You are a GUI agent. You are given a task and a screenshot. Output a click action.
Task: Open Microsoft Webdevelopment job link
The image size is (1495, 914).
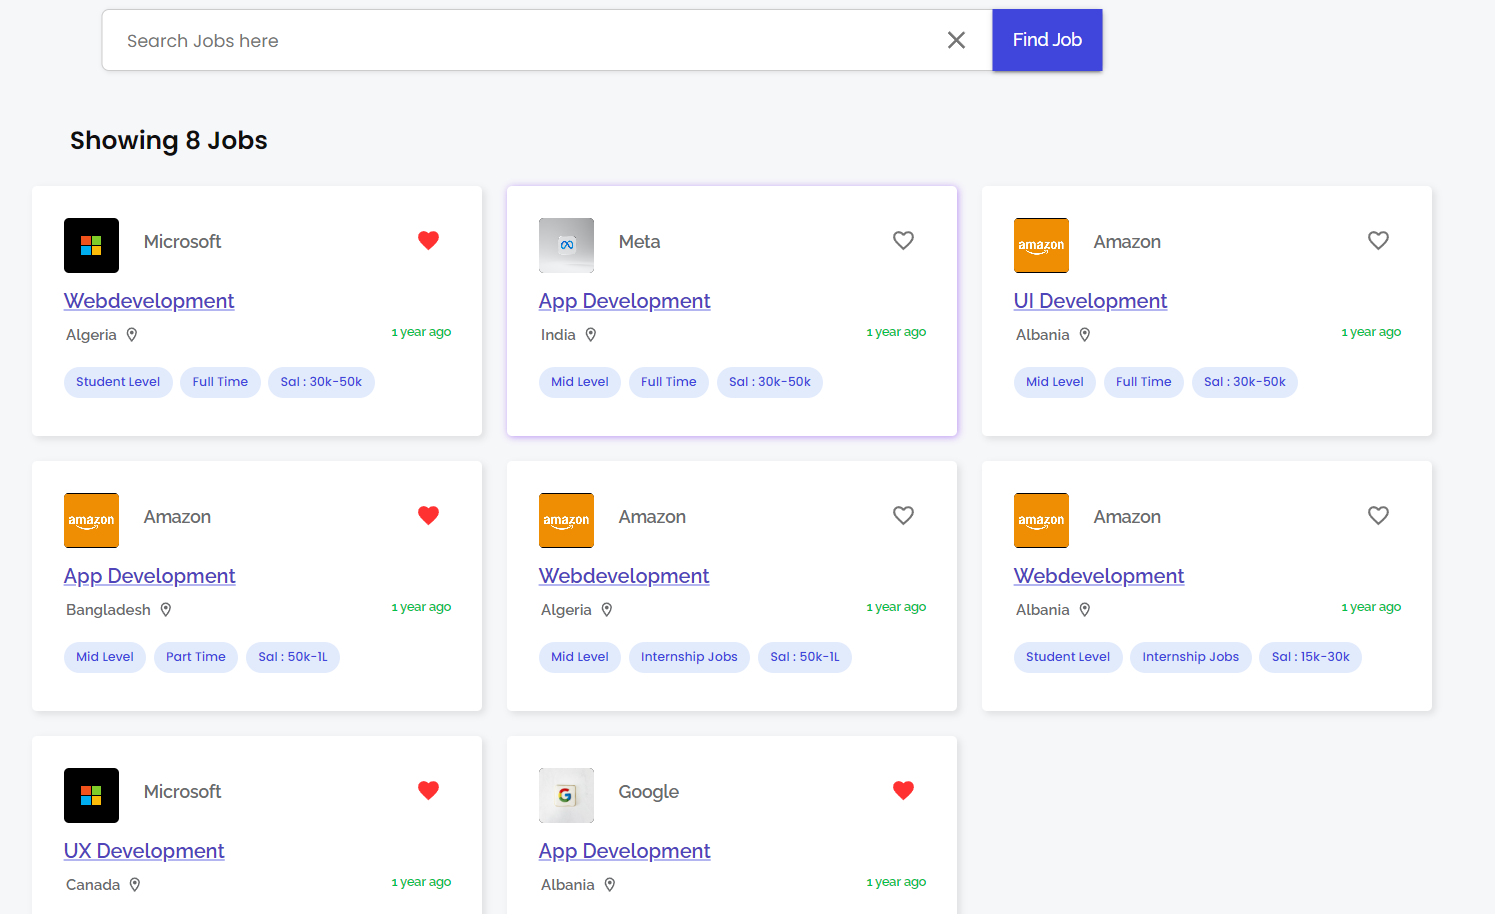point(149,301)
